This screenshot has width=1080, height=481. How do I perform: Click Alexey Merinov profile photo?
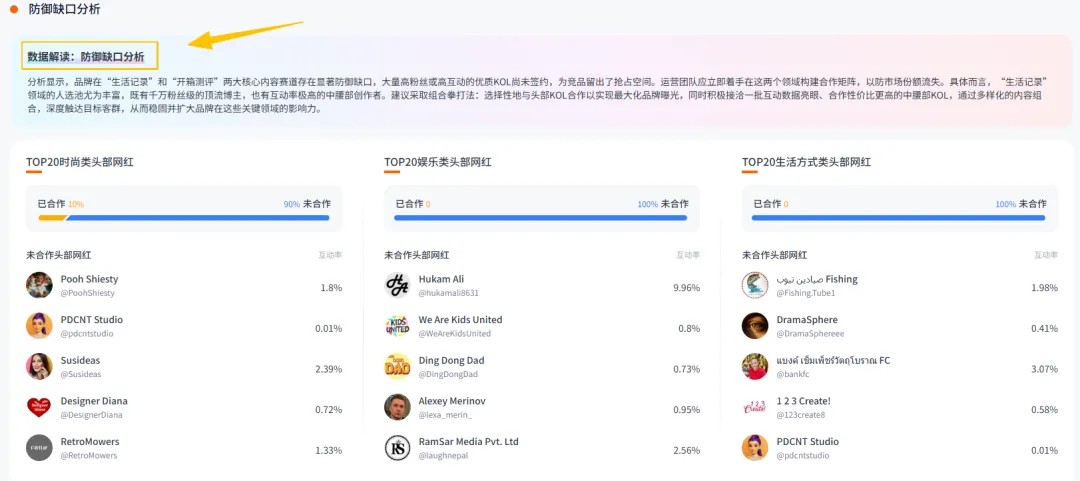click(397, 407)
